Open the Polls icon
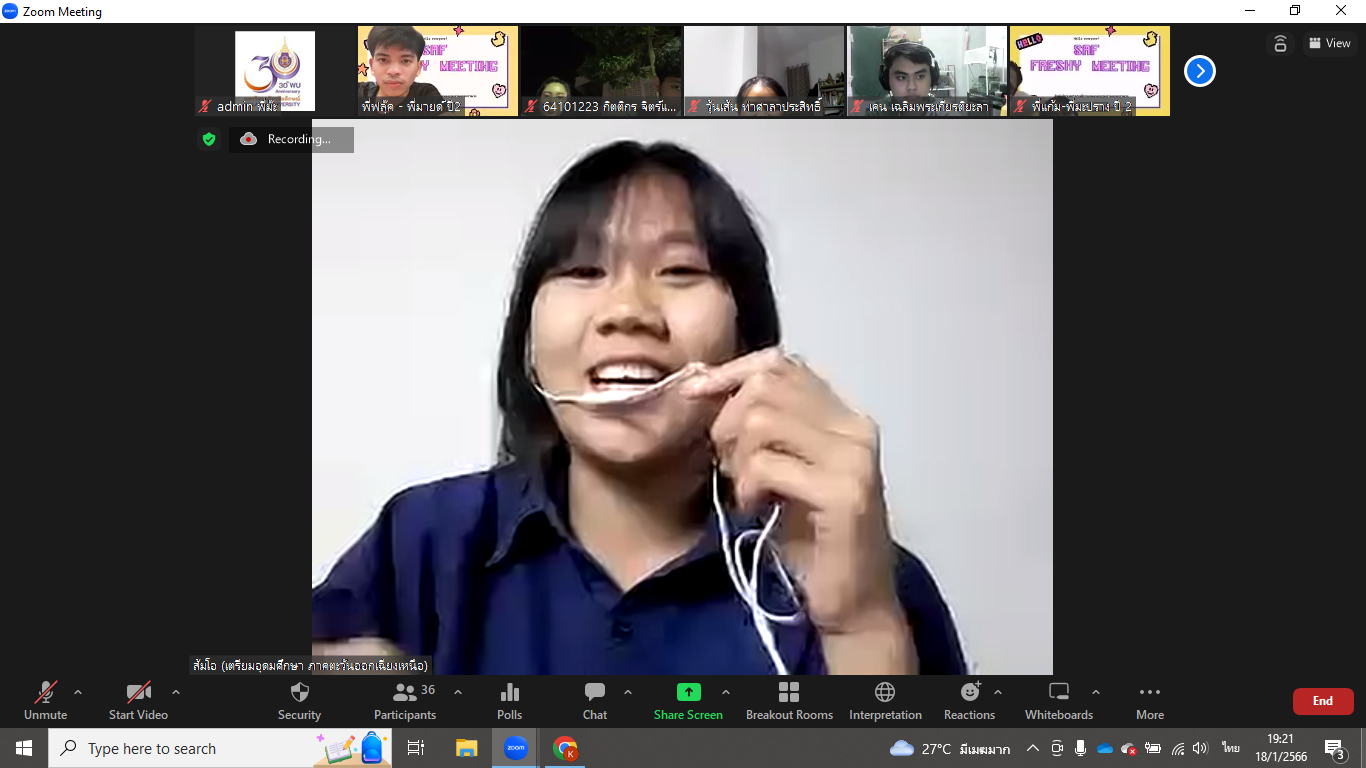This screenshot has height=768, width=1366. click(x=509, y=692)
